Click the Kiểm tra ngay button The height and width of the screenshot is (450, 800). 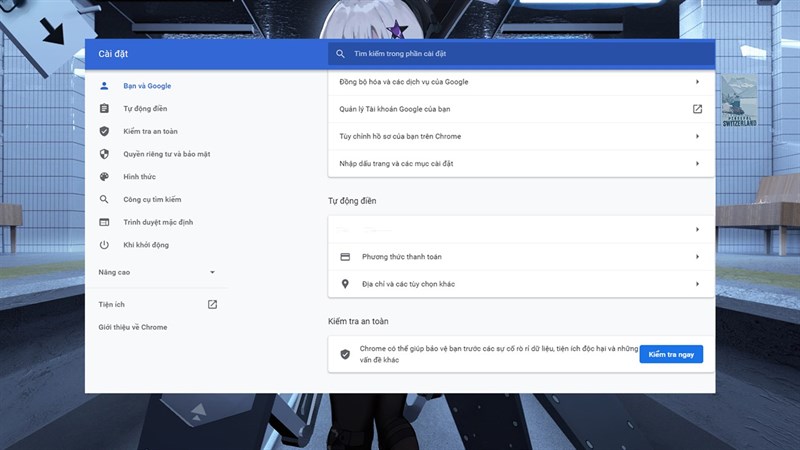(671, 354)
